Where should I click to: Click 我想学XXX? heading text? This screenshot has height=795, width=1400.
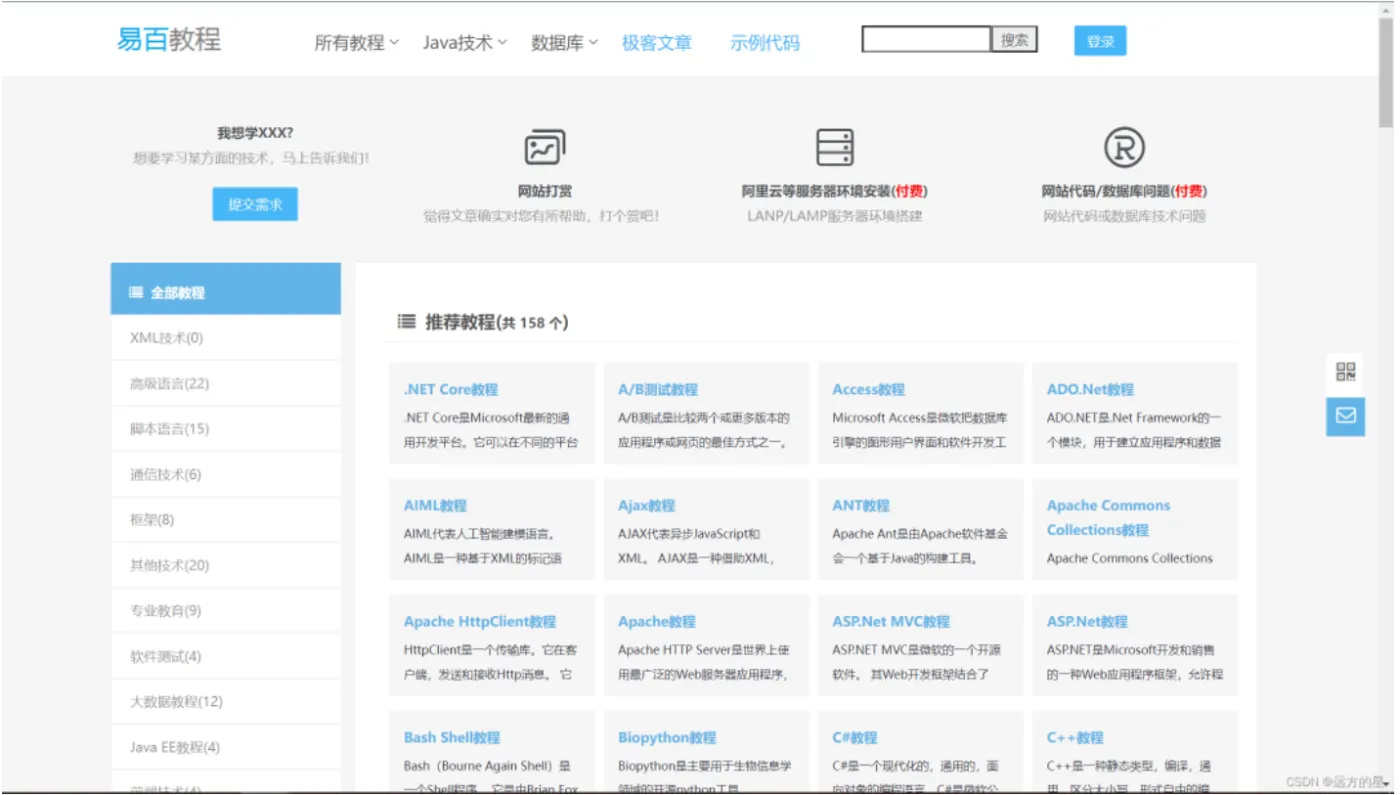point(255,133)
